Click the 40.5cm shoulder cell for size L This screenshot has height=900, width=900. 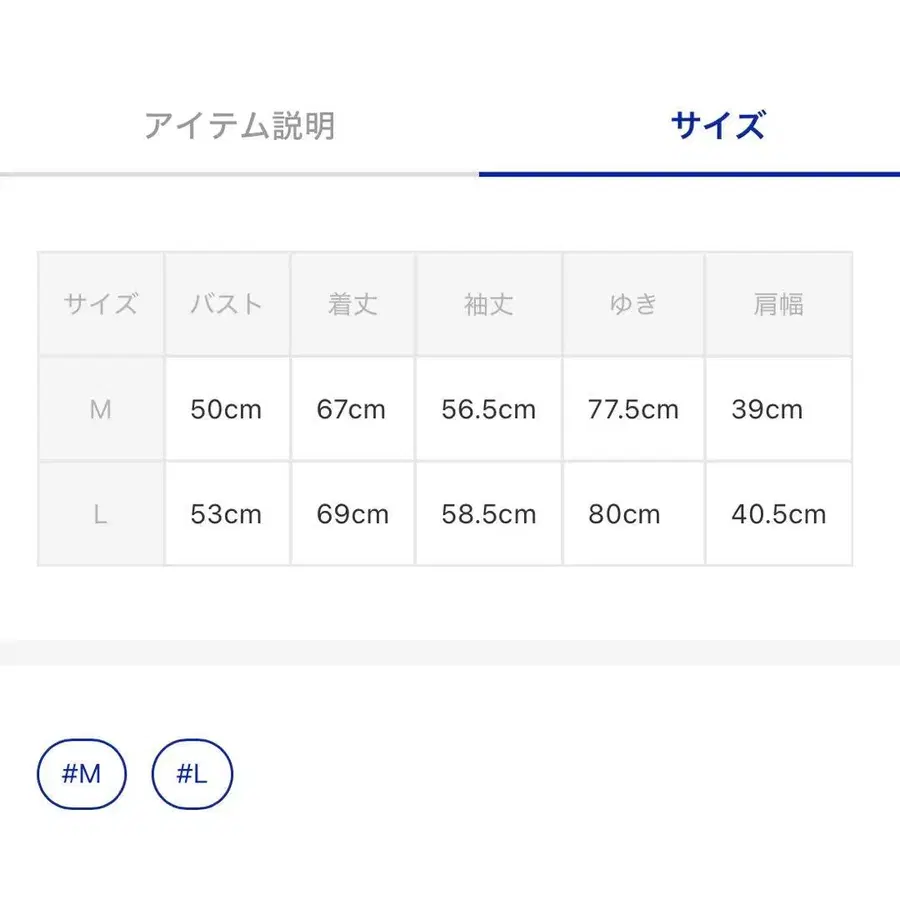click(x=779, y=514)
